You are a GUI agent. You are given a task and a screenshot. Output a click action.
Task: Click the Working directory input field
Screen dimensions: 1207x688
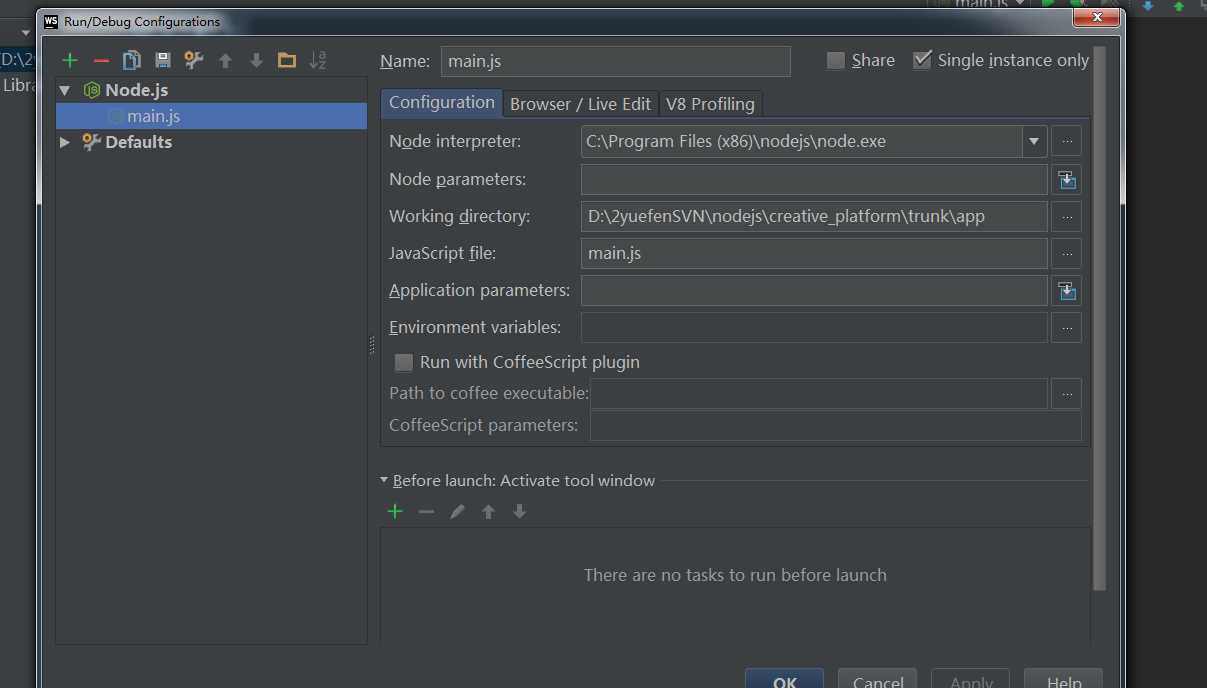coord(814,217)
